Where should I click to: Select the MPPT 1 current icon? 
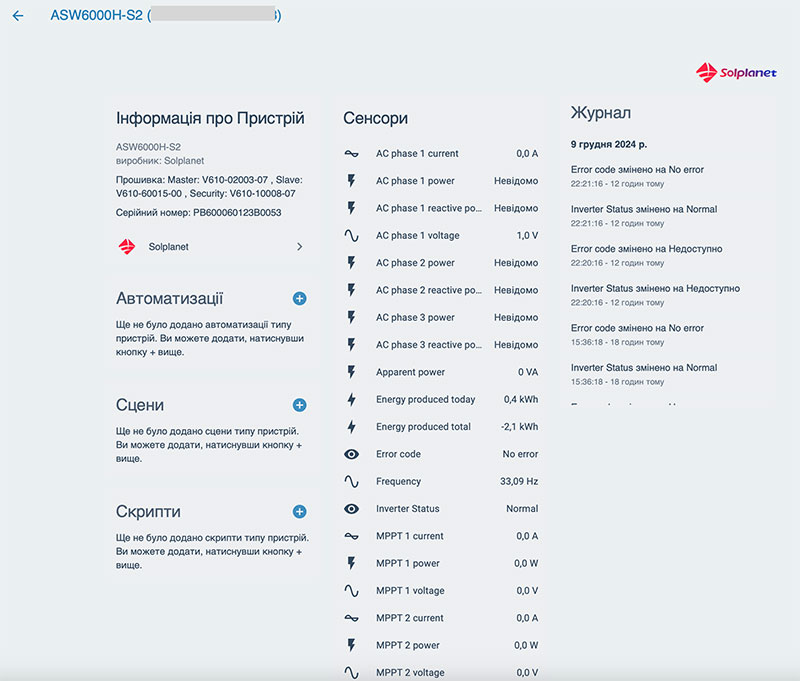pos(352,535)
